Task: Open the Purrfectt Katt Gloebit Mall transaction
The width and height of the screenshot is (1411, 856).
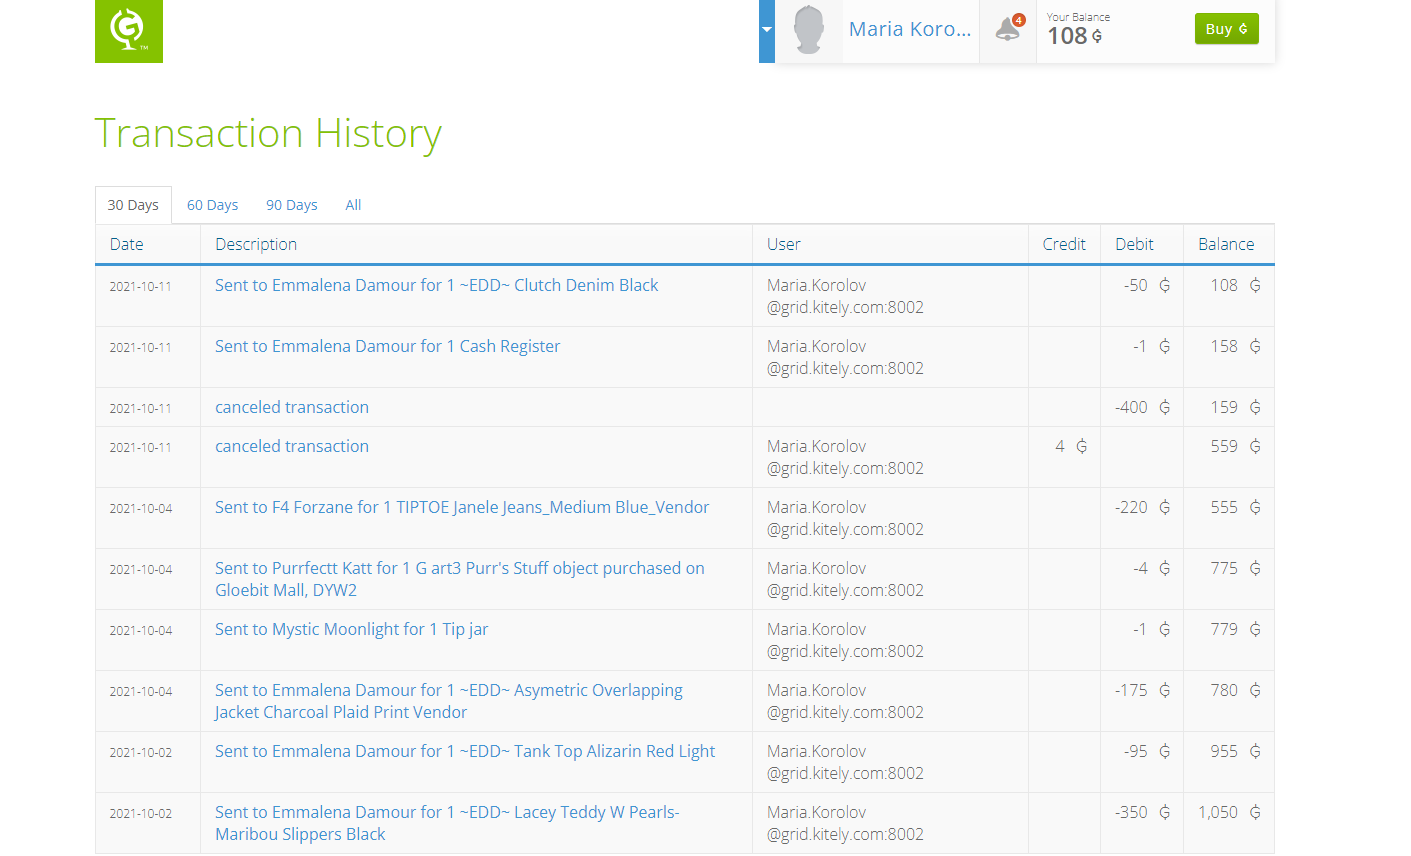Action: point(460,579)
